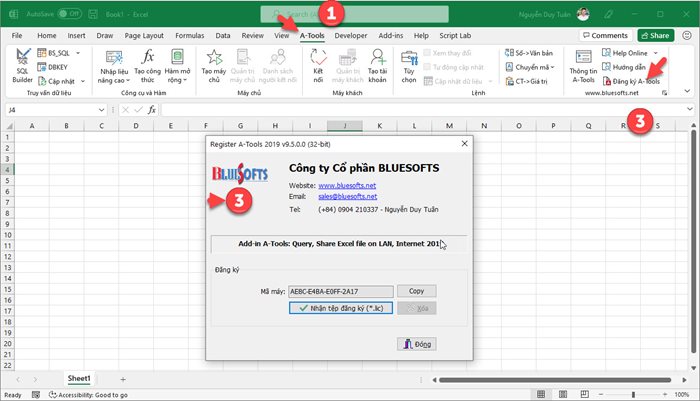Click the macro recording status icon
Image resolution: width=700 pixels, height=401 pixels.
point(36,395)
